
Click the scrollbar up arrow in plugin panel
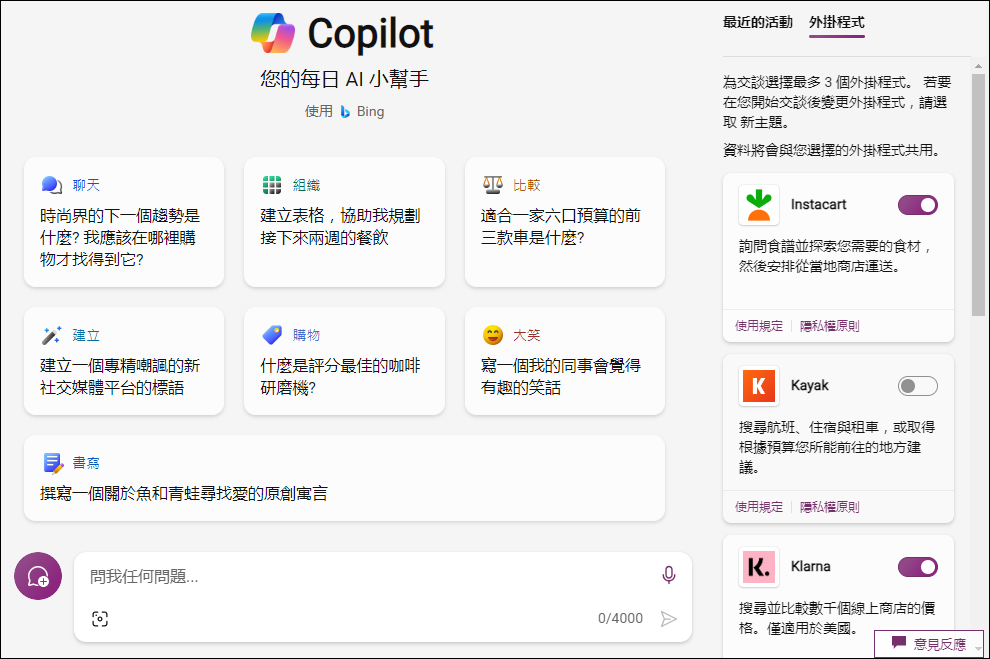coord(978,66)
